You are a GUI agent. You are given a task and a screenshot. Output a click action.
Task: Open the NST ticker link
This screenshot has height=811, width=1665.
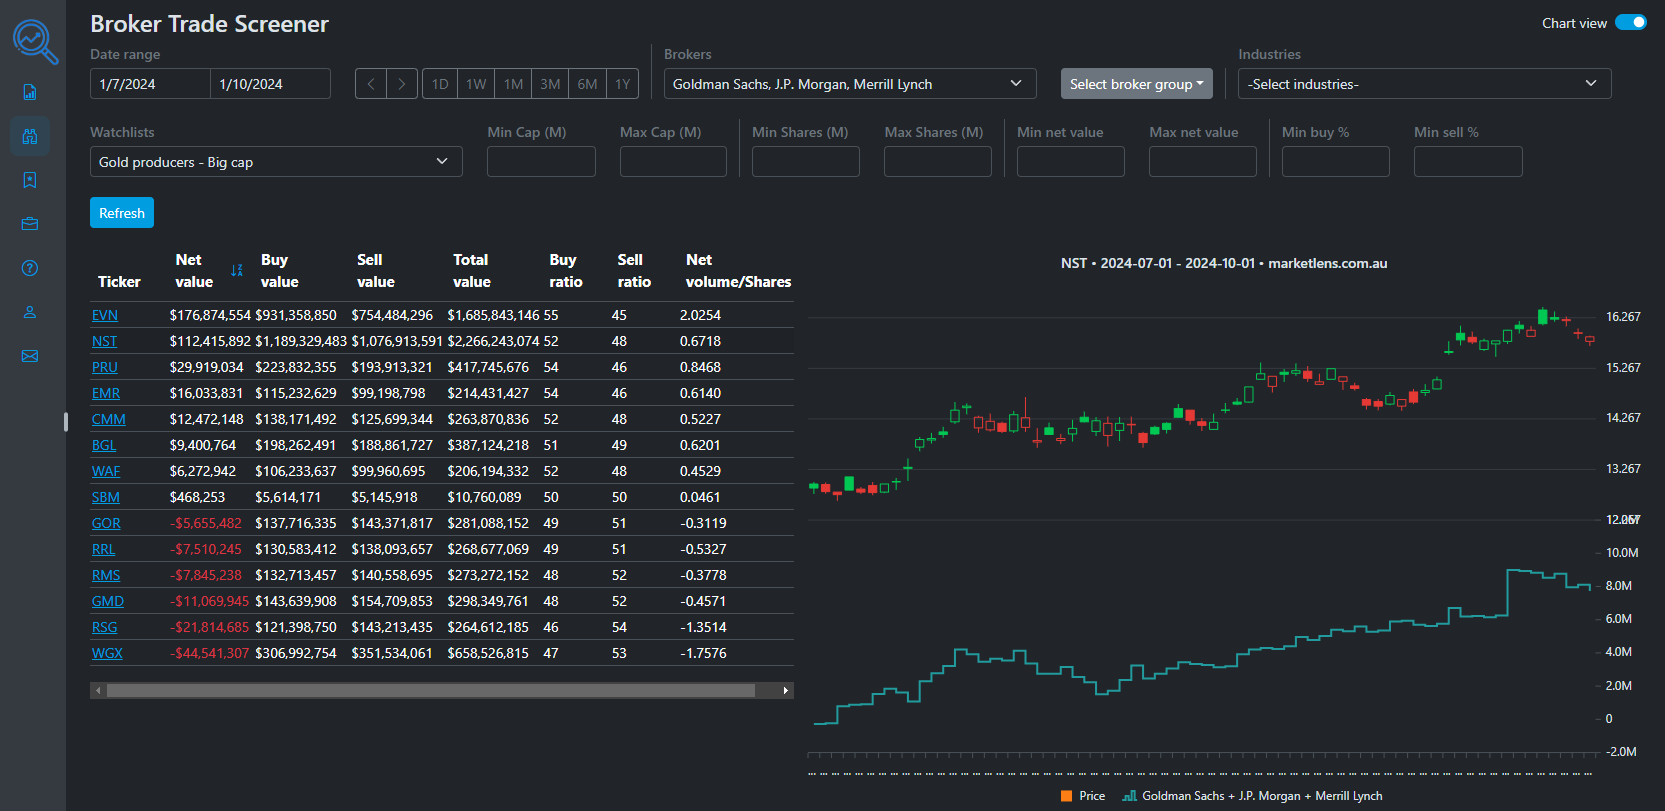click(104, 341)
